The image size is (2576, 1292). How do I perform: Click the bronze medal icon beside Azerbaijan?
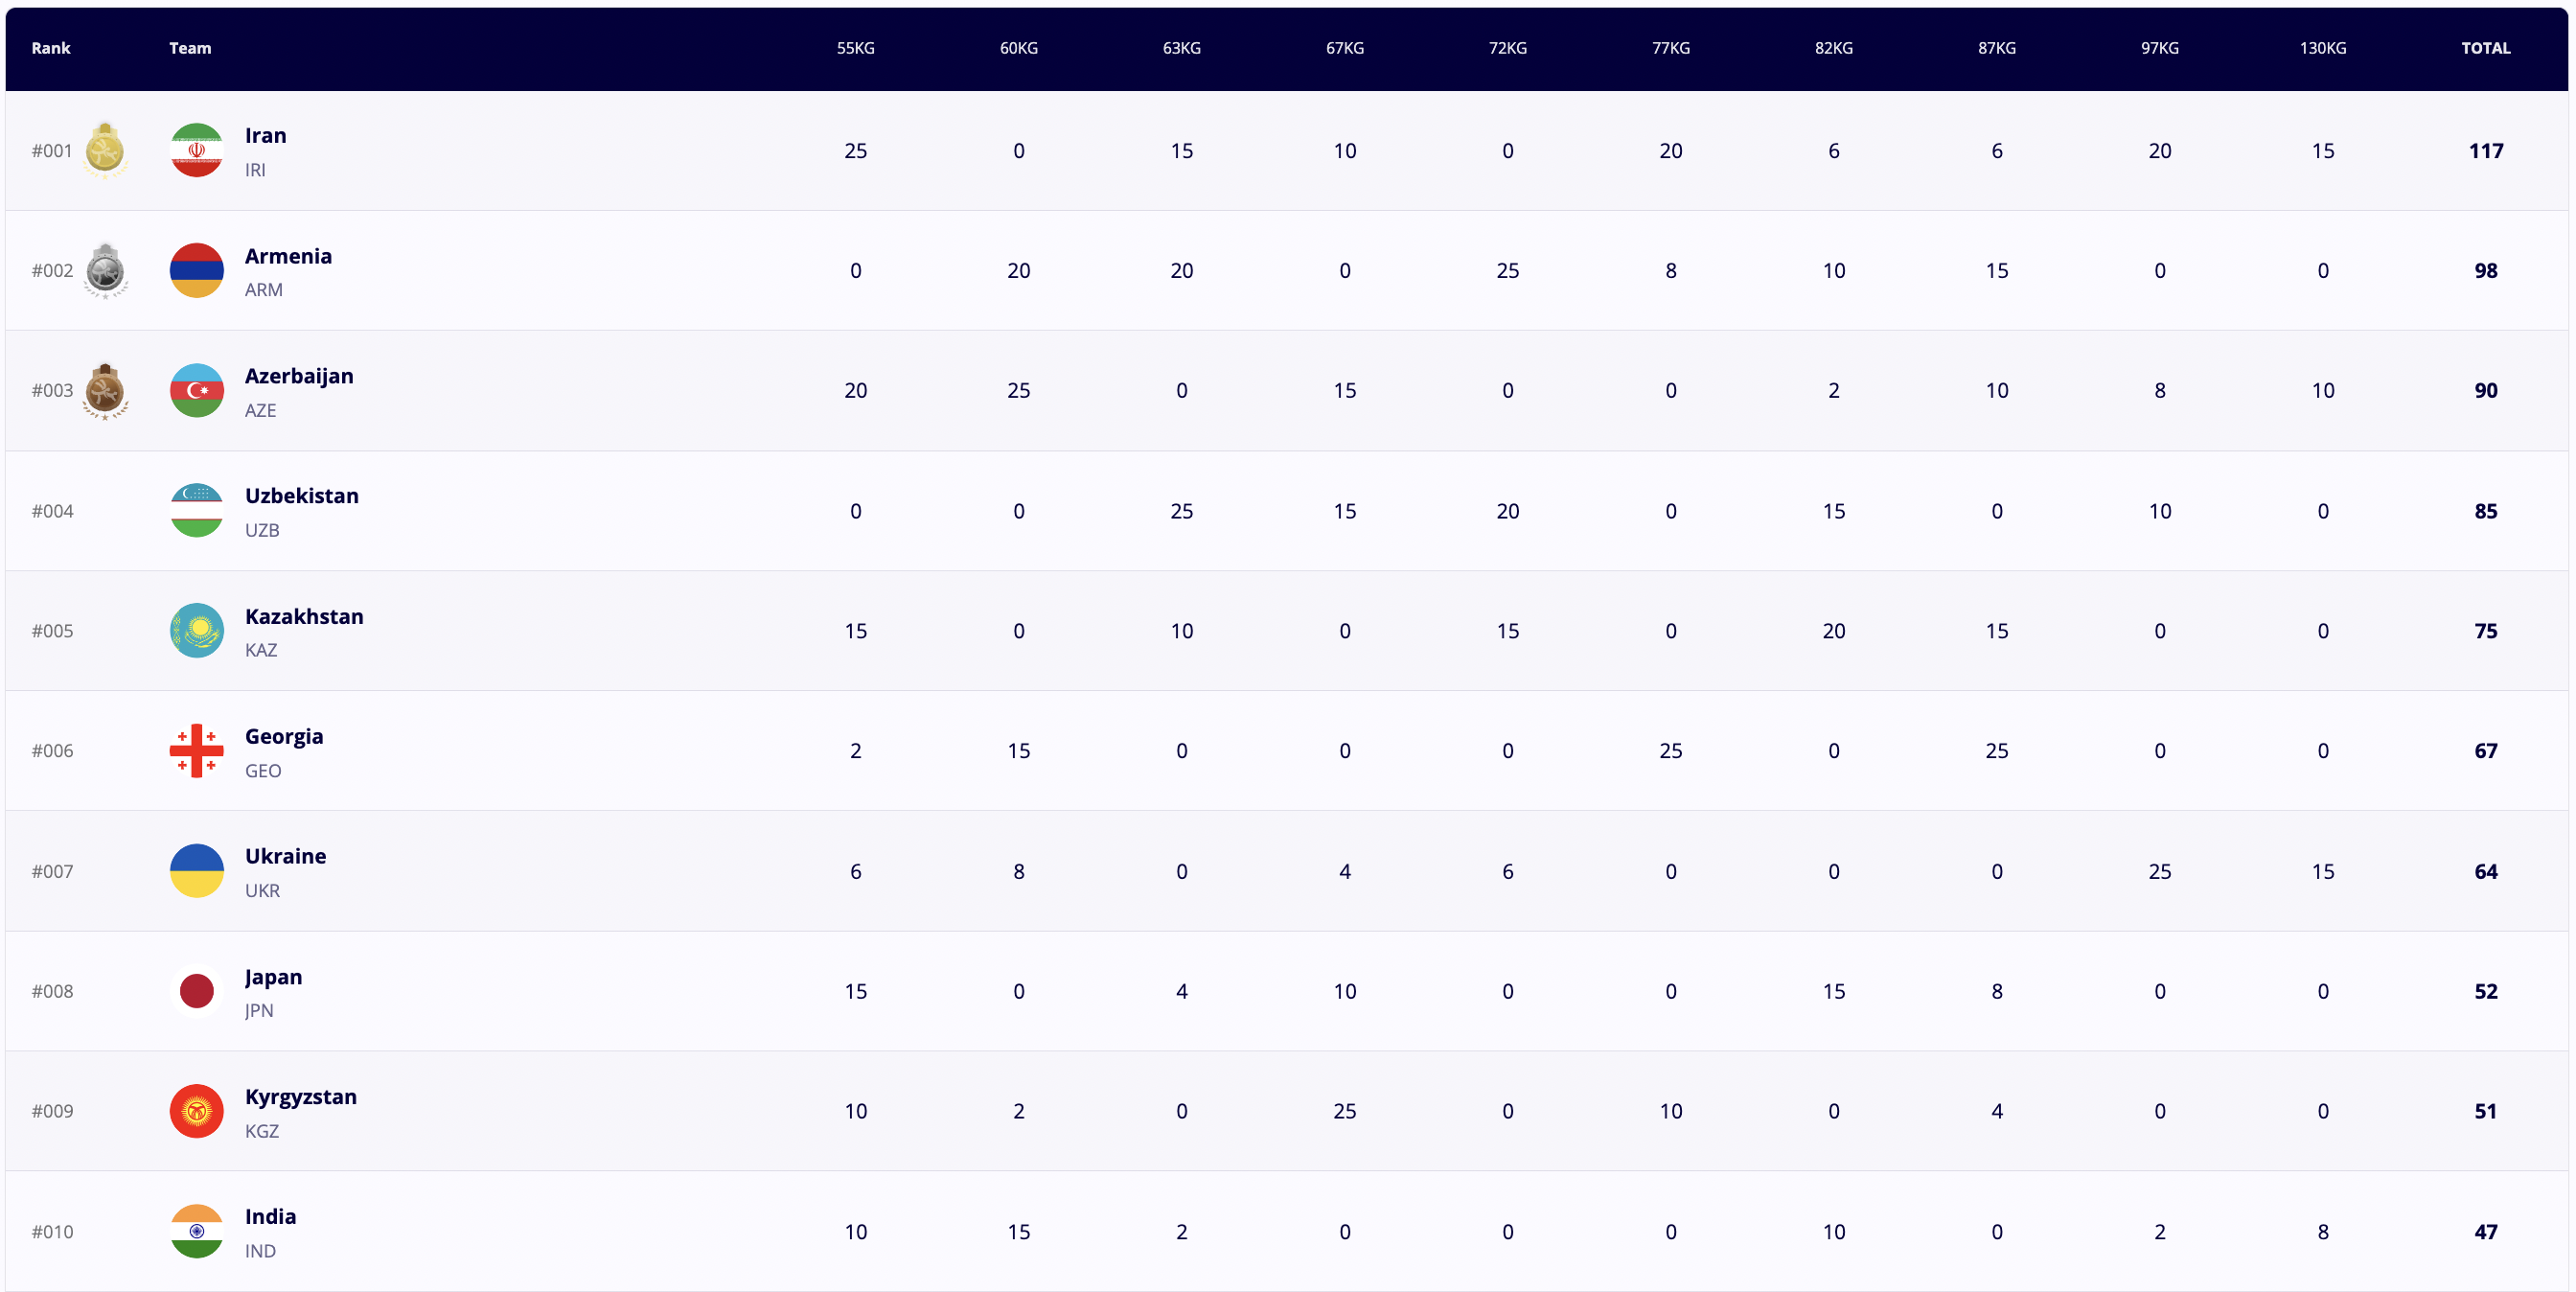tap(105, 390)
